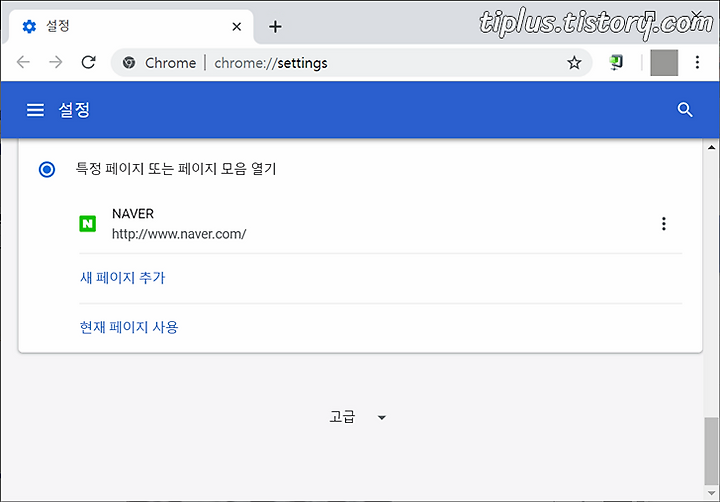Select the 특정 페이지 또는 페이지 모음 열기 radio

47,169
